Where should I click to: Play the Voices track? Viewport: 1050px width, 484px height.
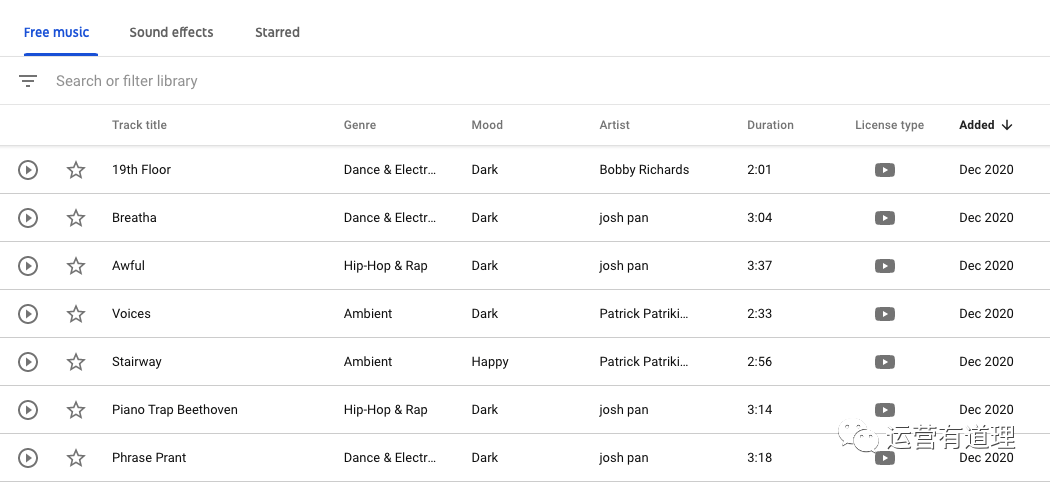pos(28,314)
